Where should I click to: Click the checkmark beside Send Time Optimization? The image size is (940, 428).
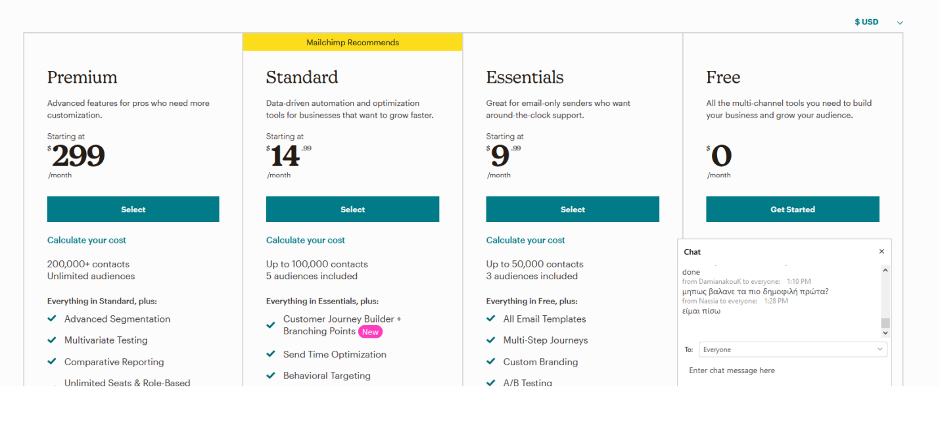tap(271, 354)
